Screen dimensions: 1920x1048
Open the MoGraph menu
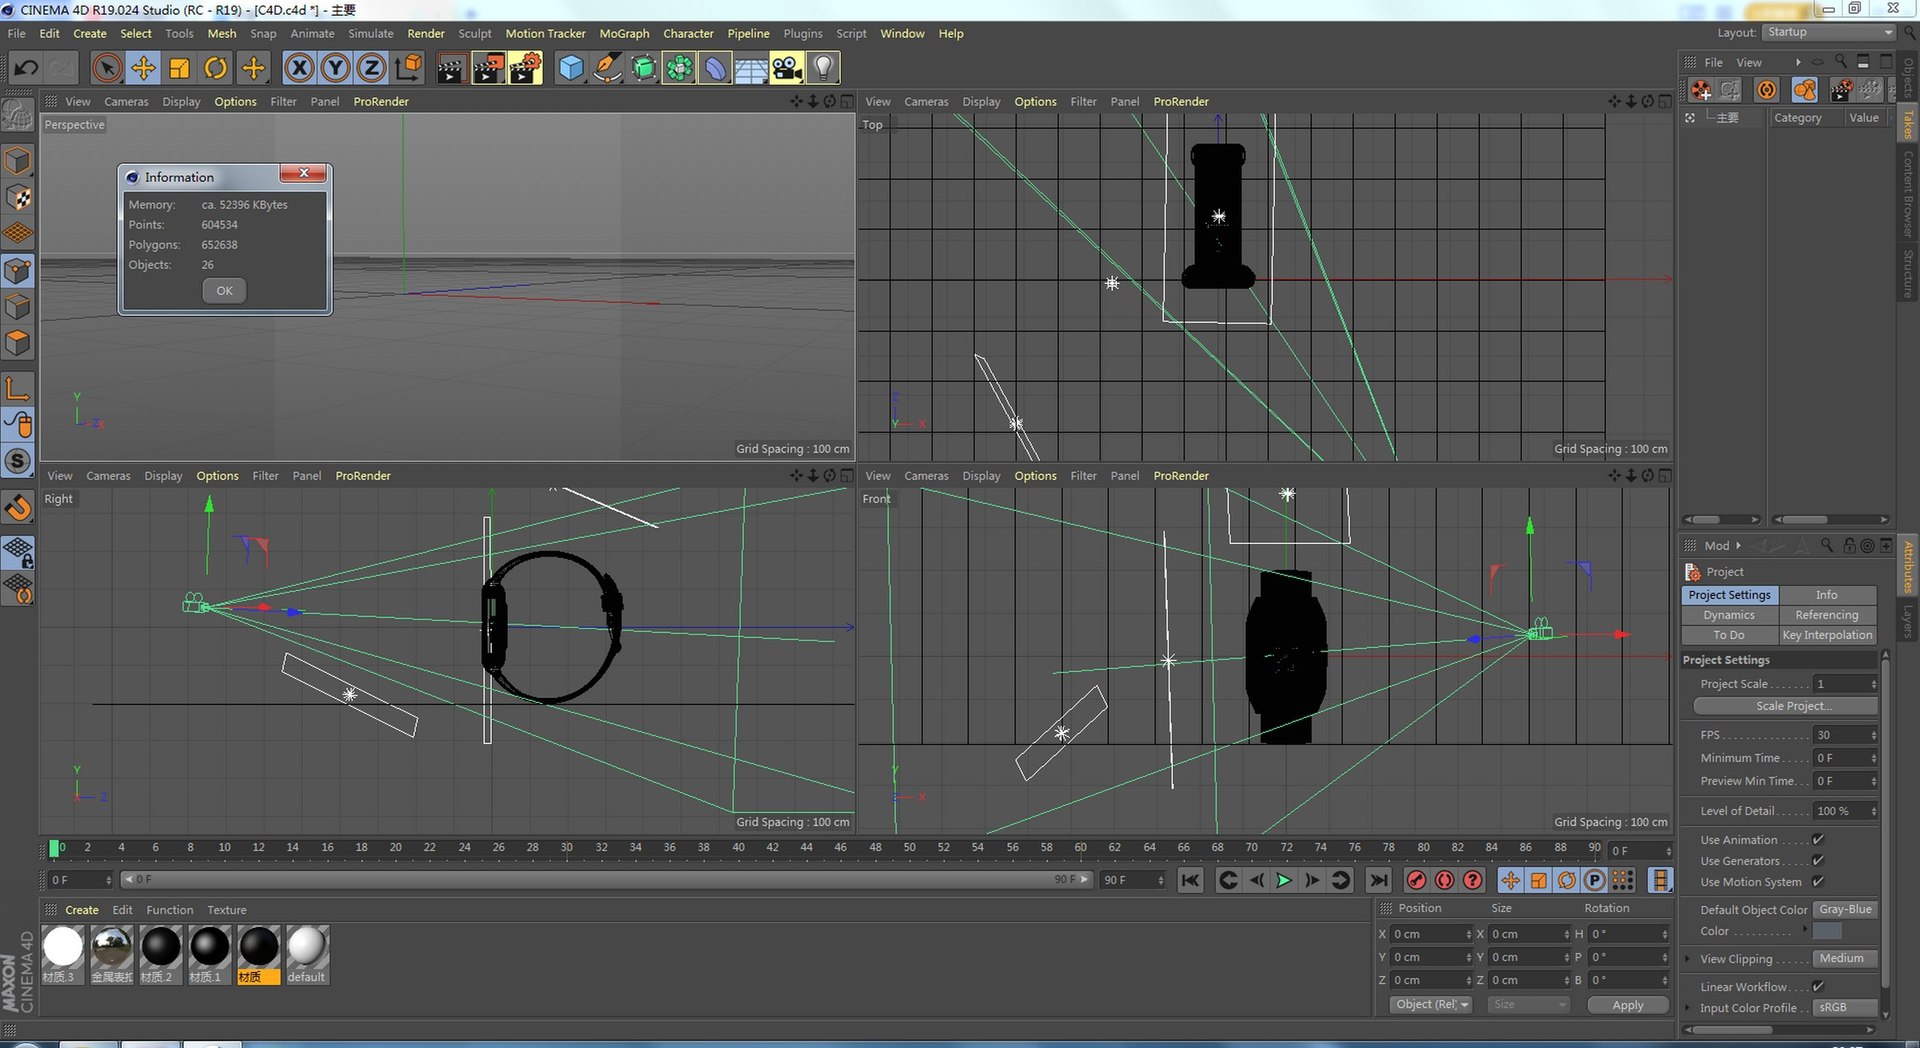(624, 33)
